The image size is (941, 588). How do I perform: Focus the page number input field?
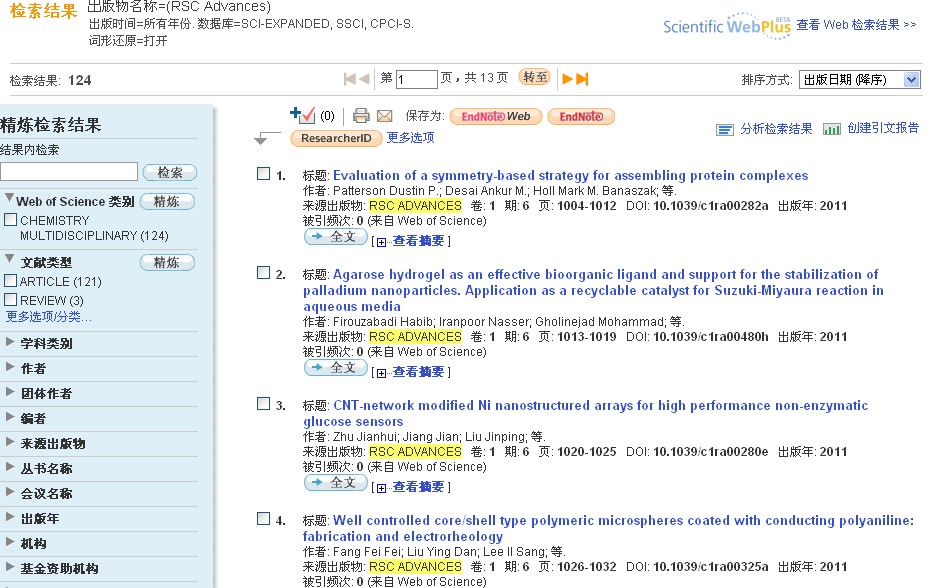tap(416, 79)
